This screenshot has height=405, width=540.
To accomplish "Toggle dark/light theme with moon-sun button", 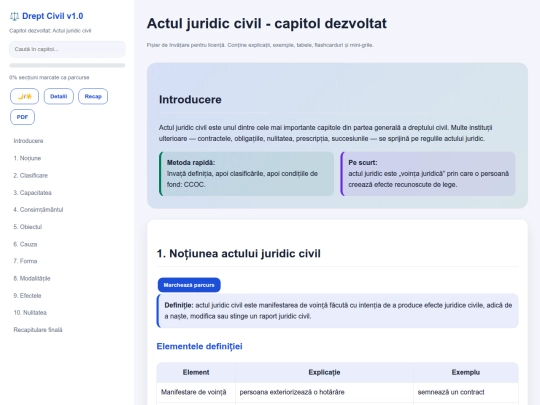I will pos(24,96).
